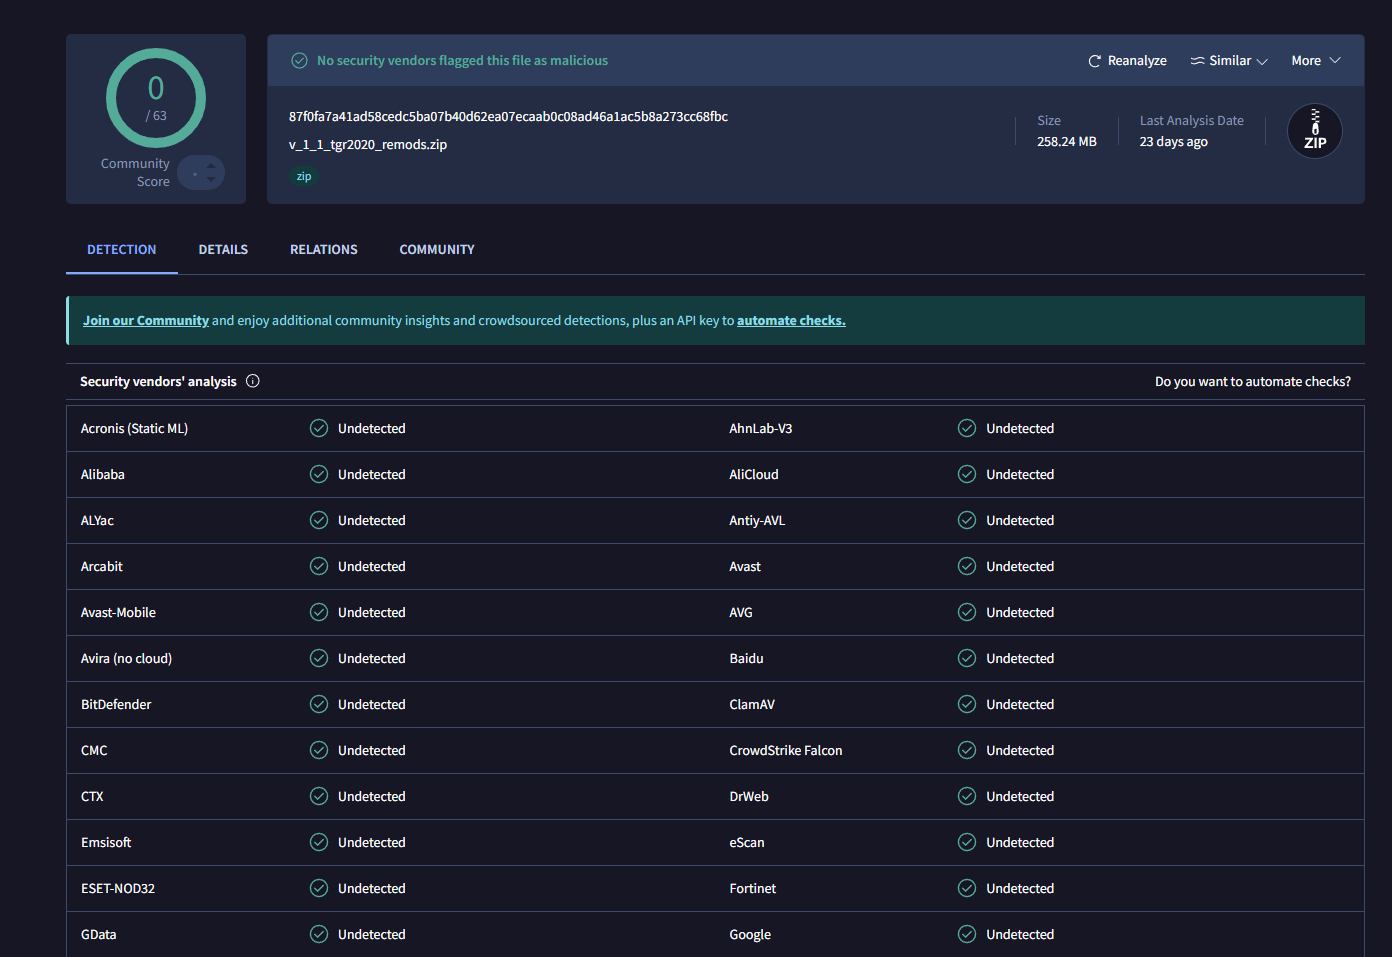Screen dimensions: 1392x957
Task: Click the Reanalyze refresh icon
Action: [x=1094, y=61]
